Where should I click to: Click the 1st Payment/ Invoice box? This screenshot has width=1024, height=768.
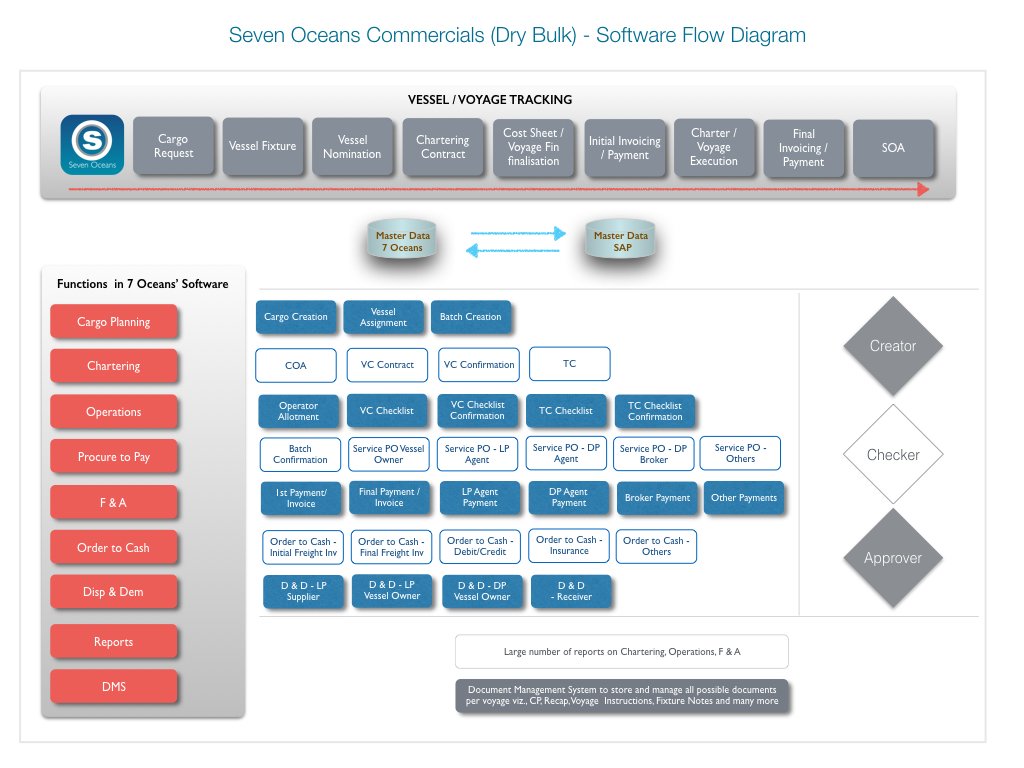(301, 498)
